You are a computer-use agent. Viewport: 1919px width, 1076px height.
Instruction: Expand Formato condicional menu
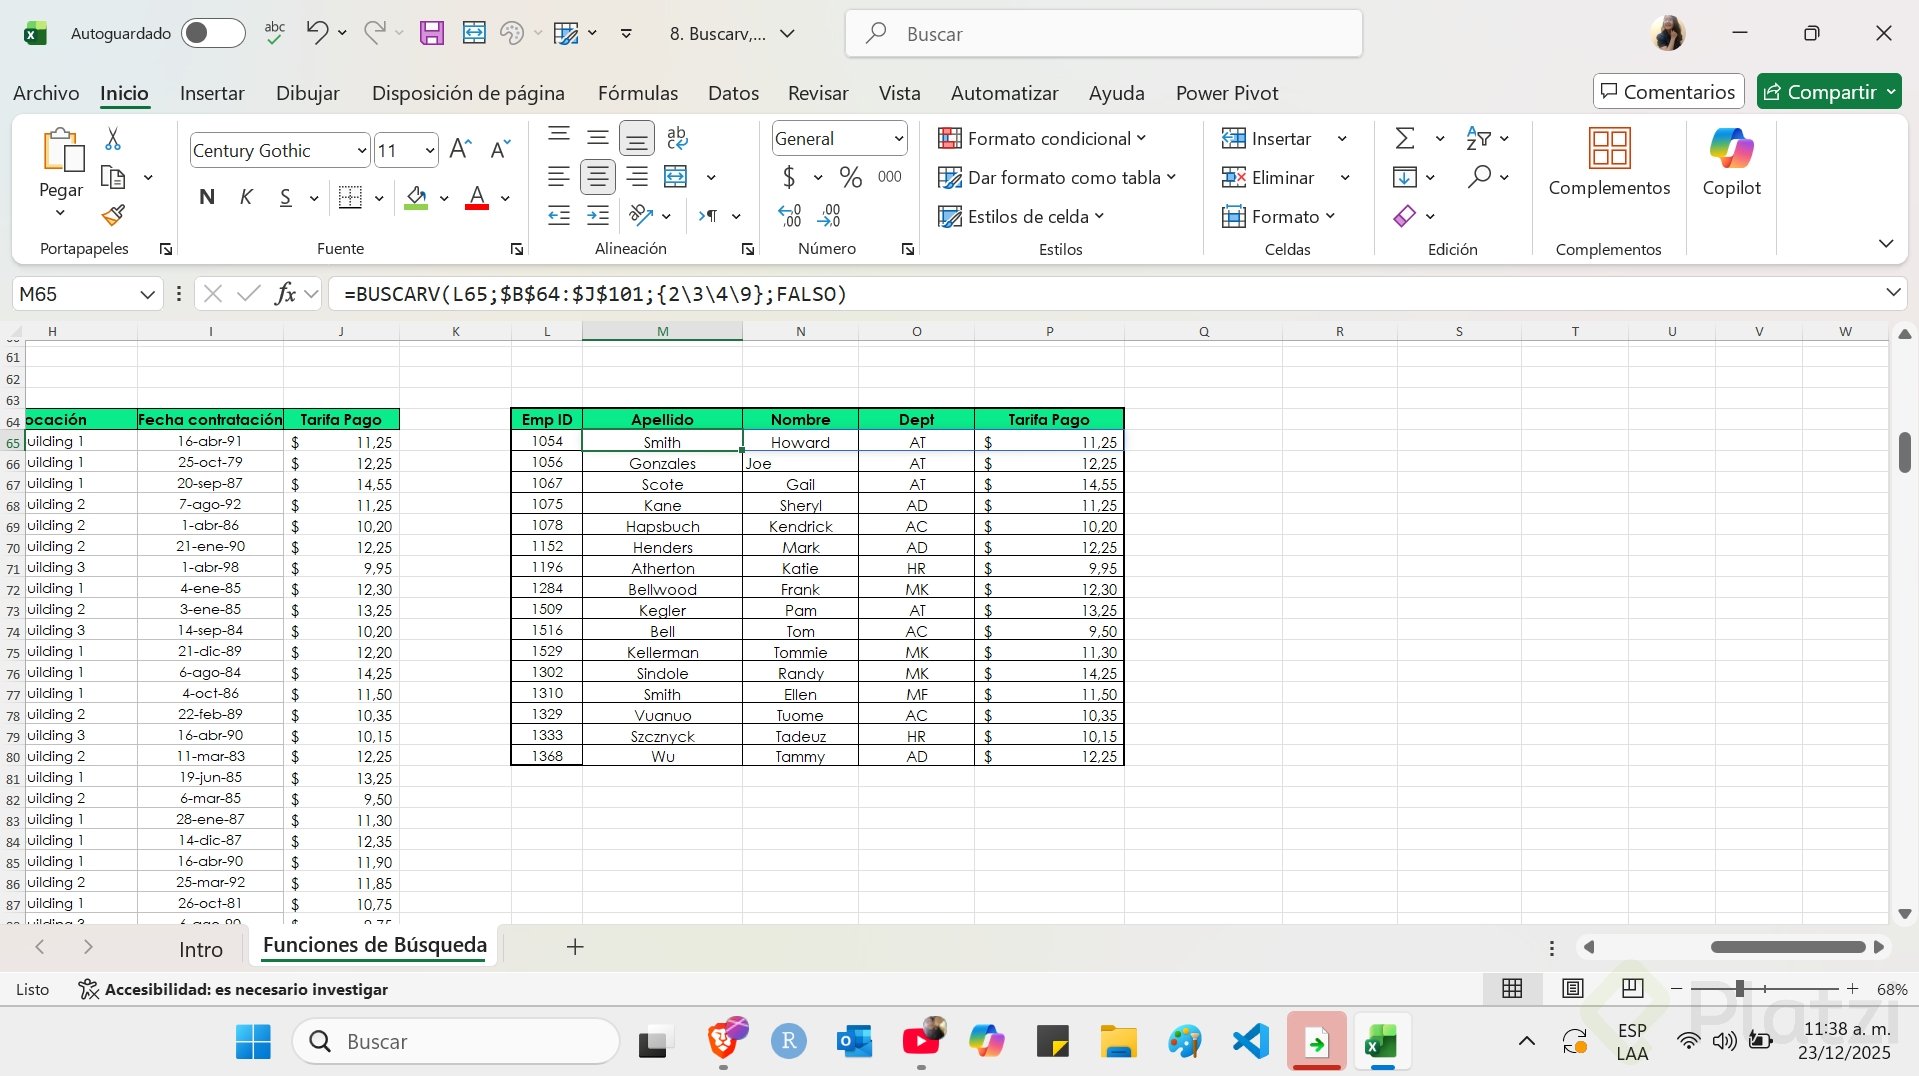[1041, 138]
